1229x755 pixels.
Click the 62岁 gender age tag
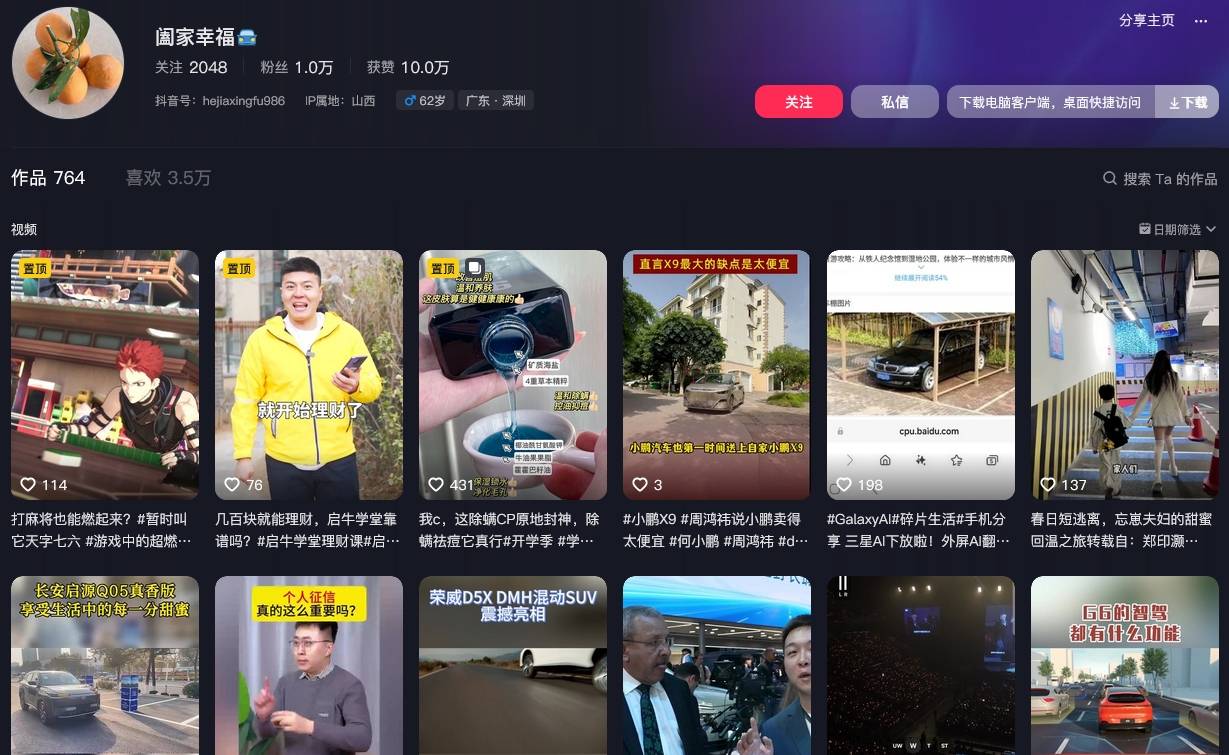424,101
